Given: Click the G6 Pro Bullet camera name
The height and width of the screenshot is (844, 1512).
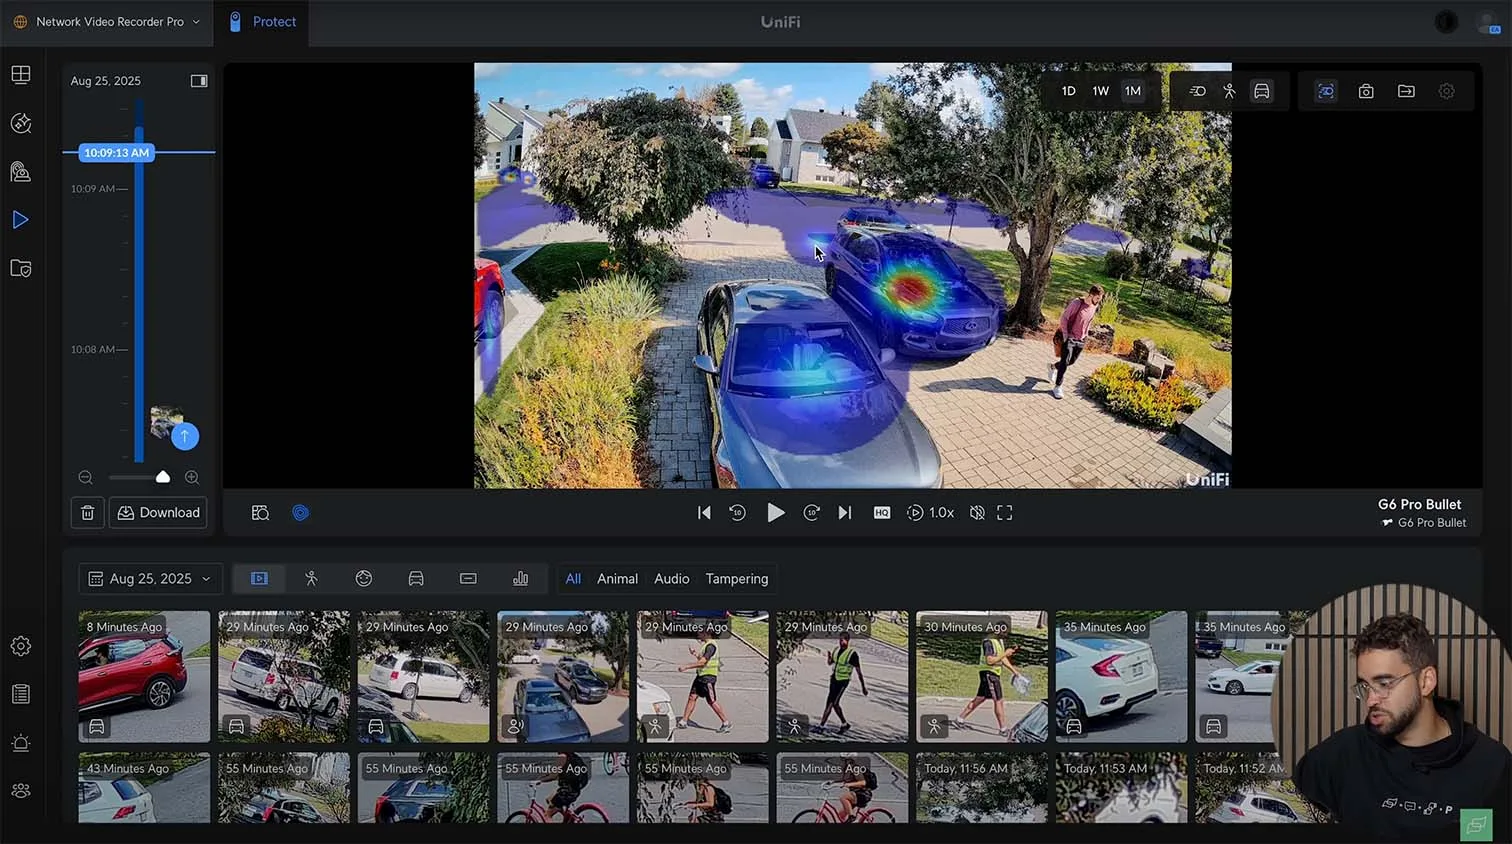Looking at the screenshot, I should tap(1419, 505).
